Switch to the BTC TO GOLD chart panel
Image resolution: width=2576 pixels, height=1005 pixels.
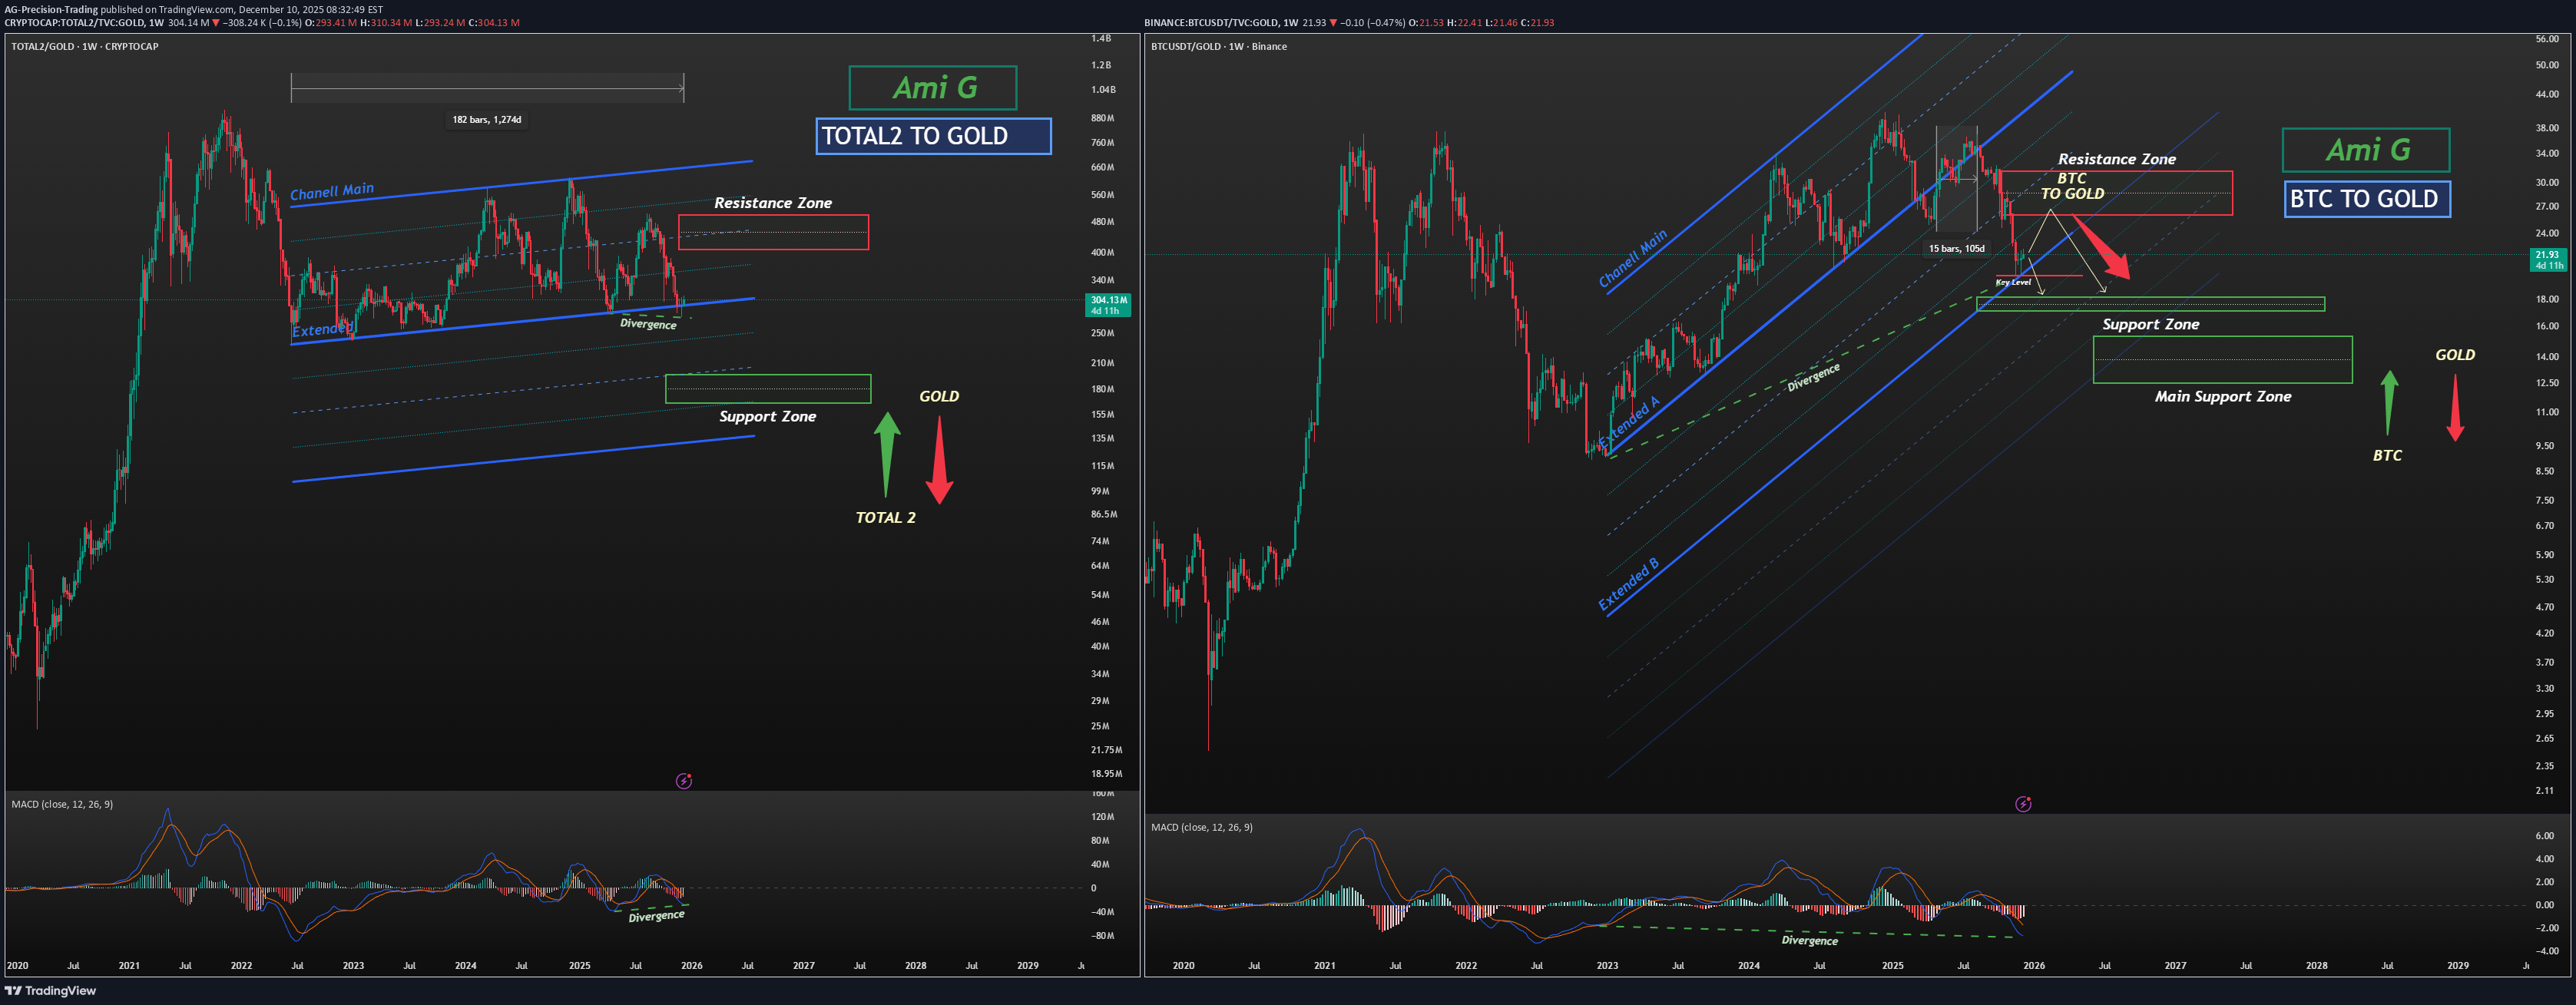click(2366, 199)
